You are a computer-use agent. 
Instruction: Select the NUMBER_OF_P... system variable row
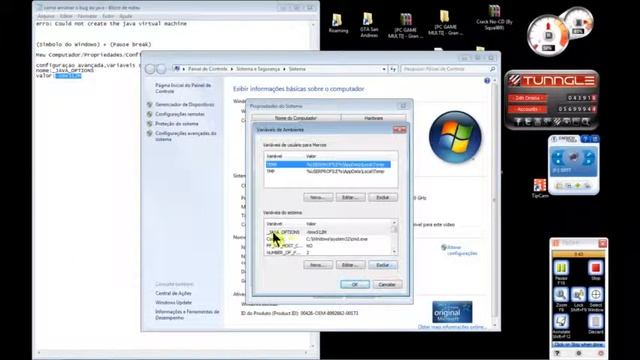[329, 253]
